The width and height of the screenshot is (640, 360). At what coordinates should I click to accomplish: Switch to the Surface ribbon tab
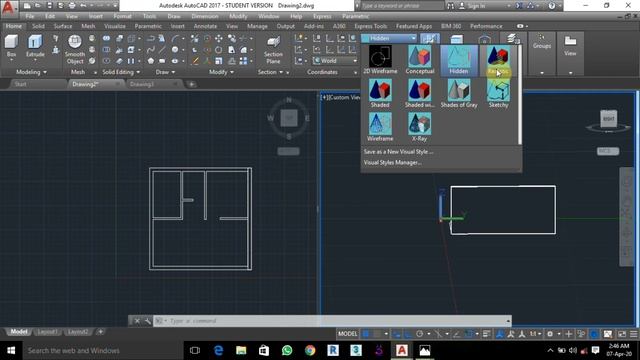(63, 26)
